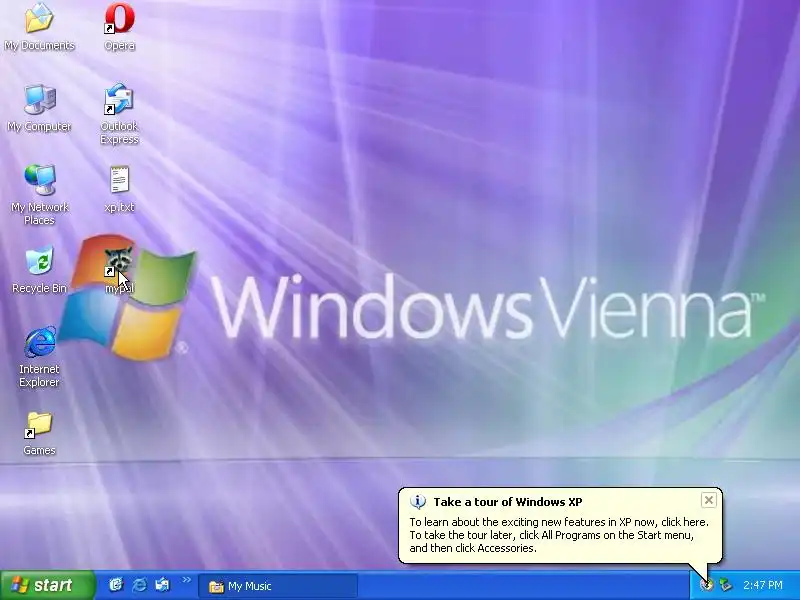Switch to the My Music taskbar button

pyautogui.click(x=278, y=586)
